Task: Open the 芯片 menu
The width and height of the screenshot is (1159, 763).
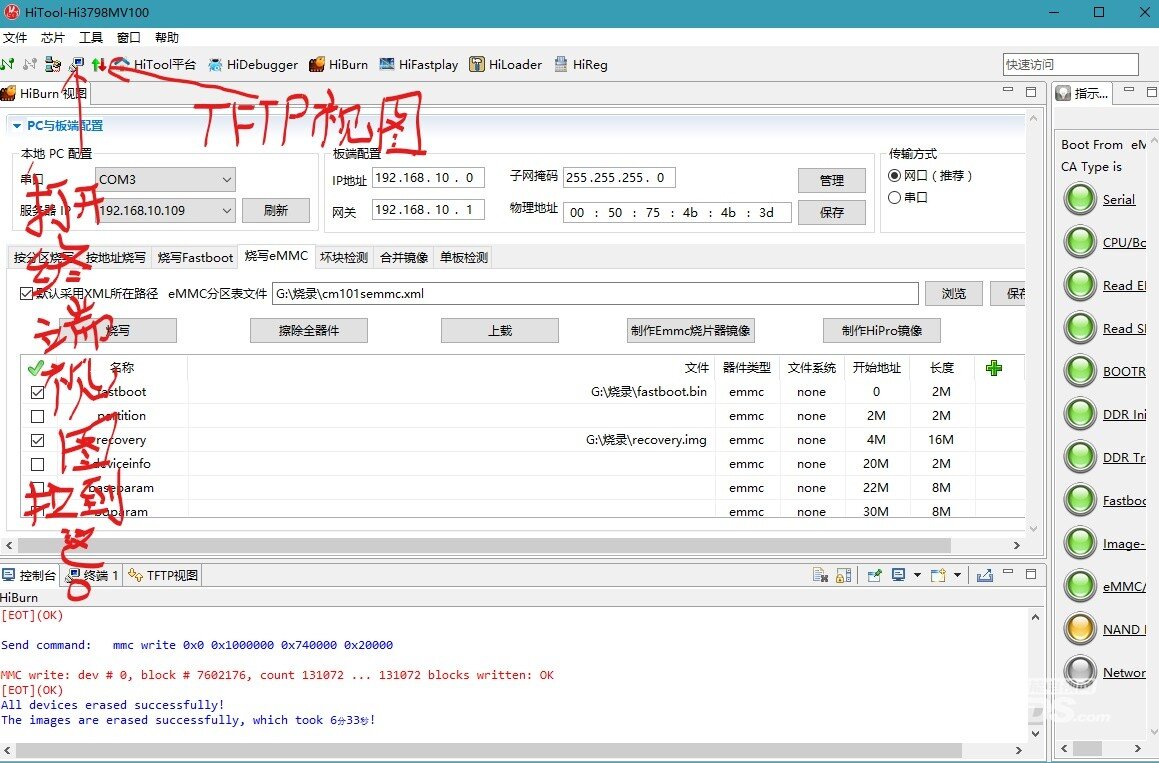Action: point(52,37)
